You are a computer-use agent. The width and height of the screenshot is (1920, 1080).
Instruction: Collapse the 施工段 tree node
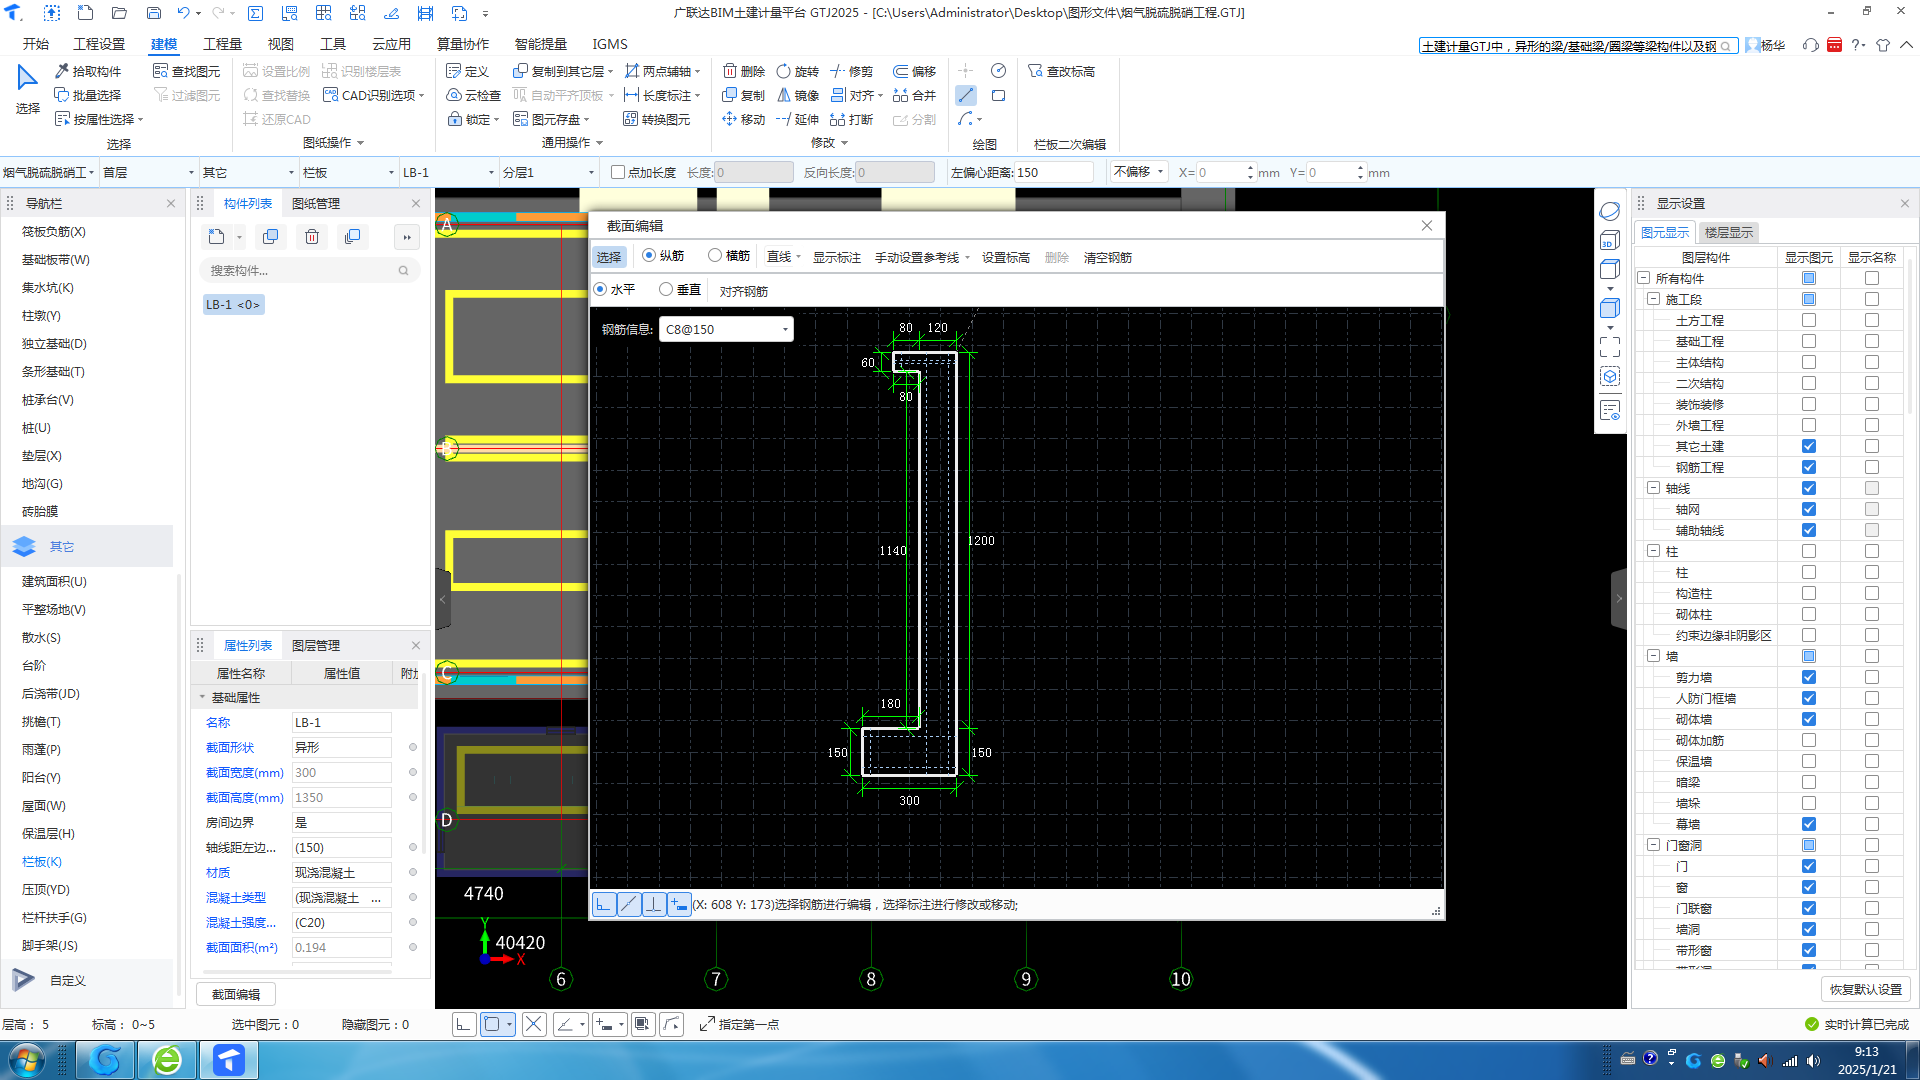click(x=1653, y=299)
